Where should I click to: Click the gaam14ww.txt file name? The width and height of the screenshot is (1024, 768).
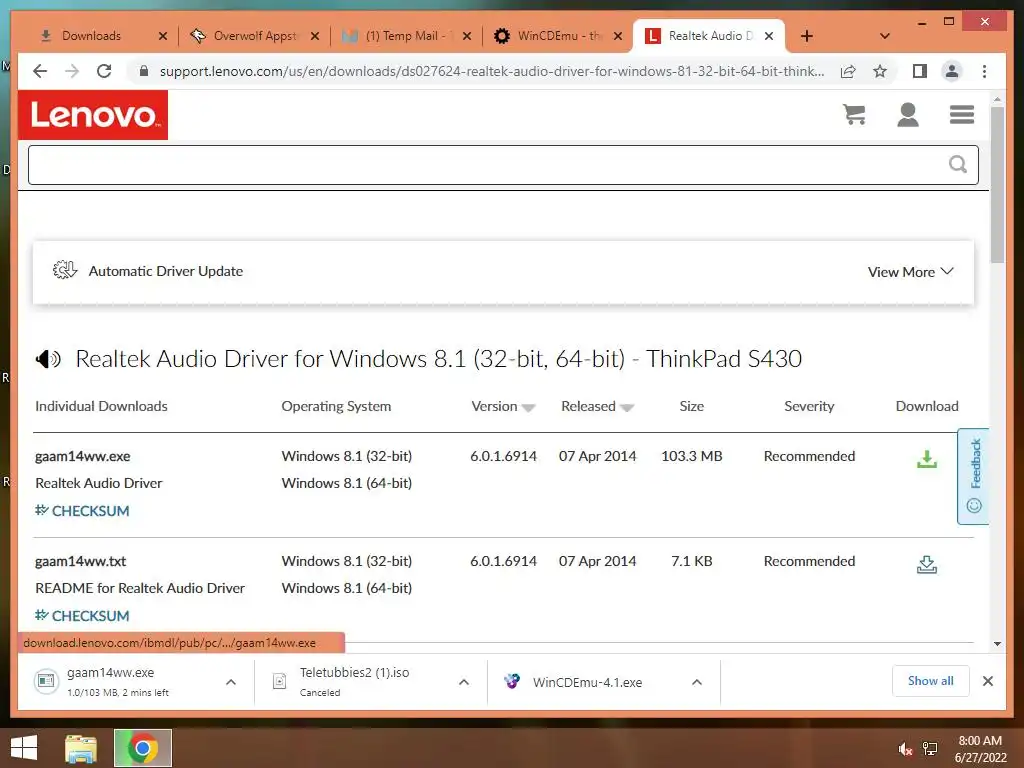click(80, 562)
